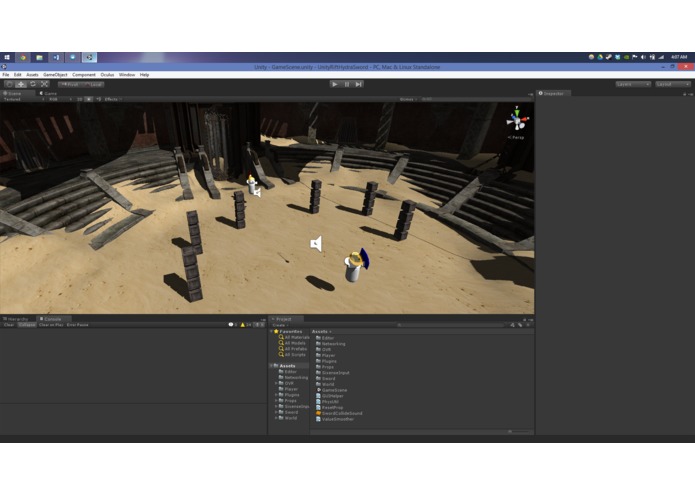695x494 pixels.
Task: Toggle the 2D scene view mode
Action: (80, 99)
